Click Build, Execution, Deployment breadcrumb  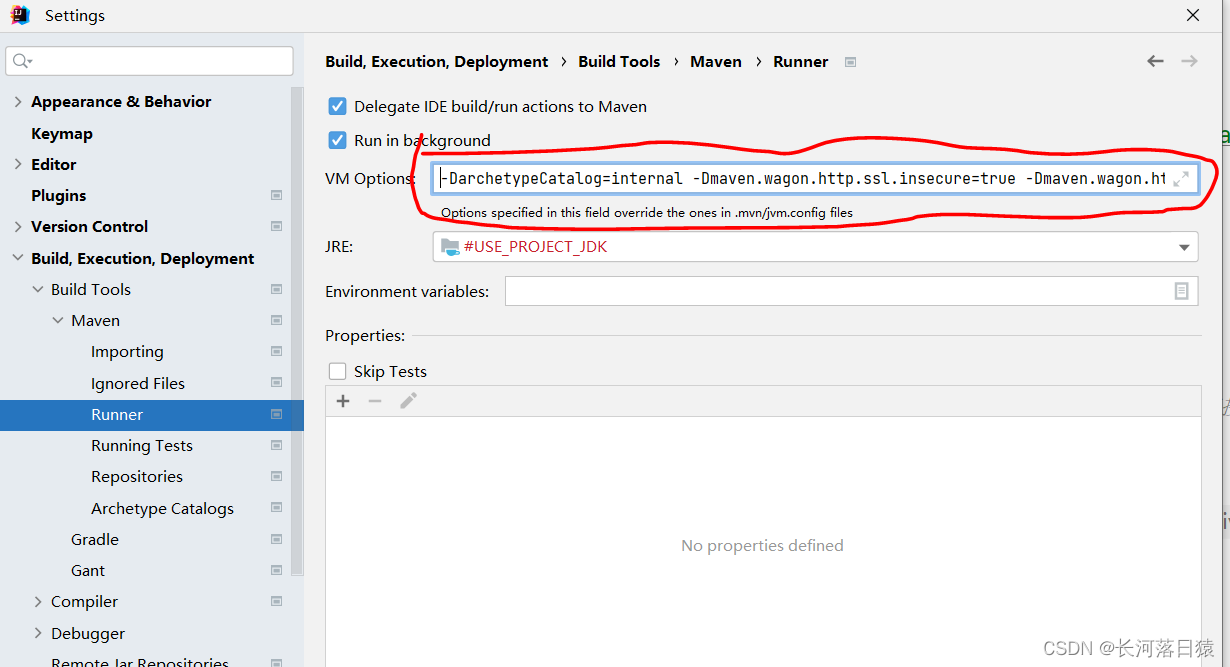(437, 62)
